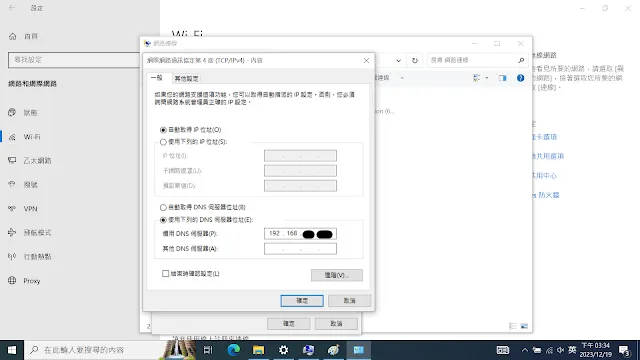Click 確定 in the underlying properties dialog

(289, 324)
